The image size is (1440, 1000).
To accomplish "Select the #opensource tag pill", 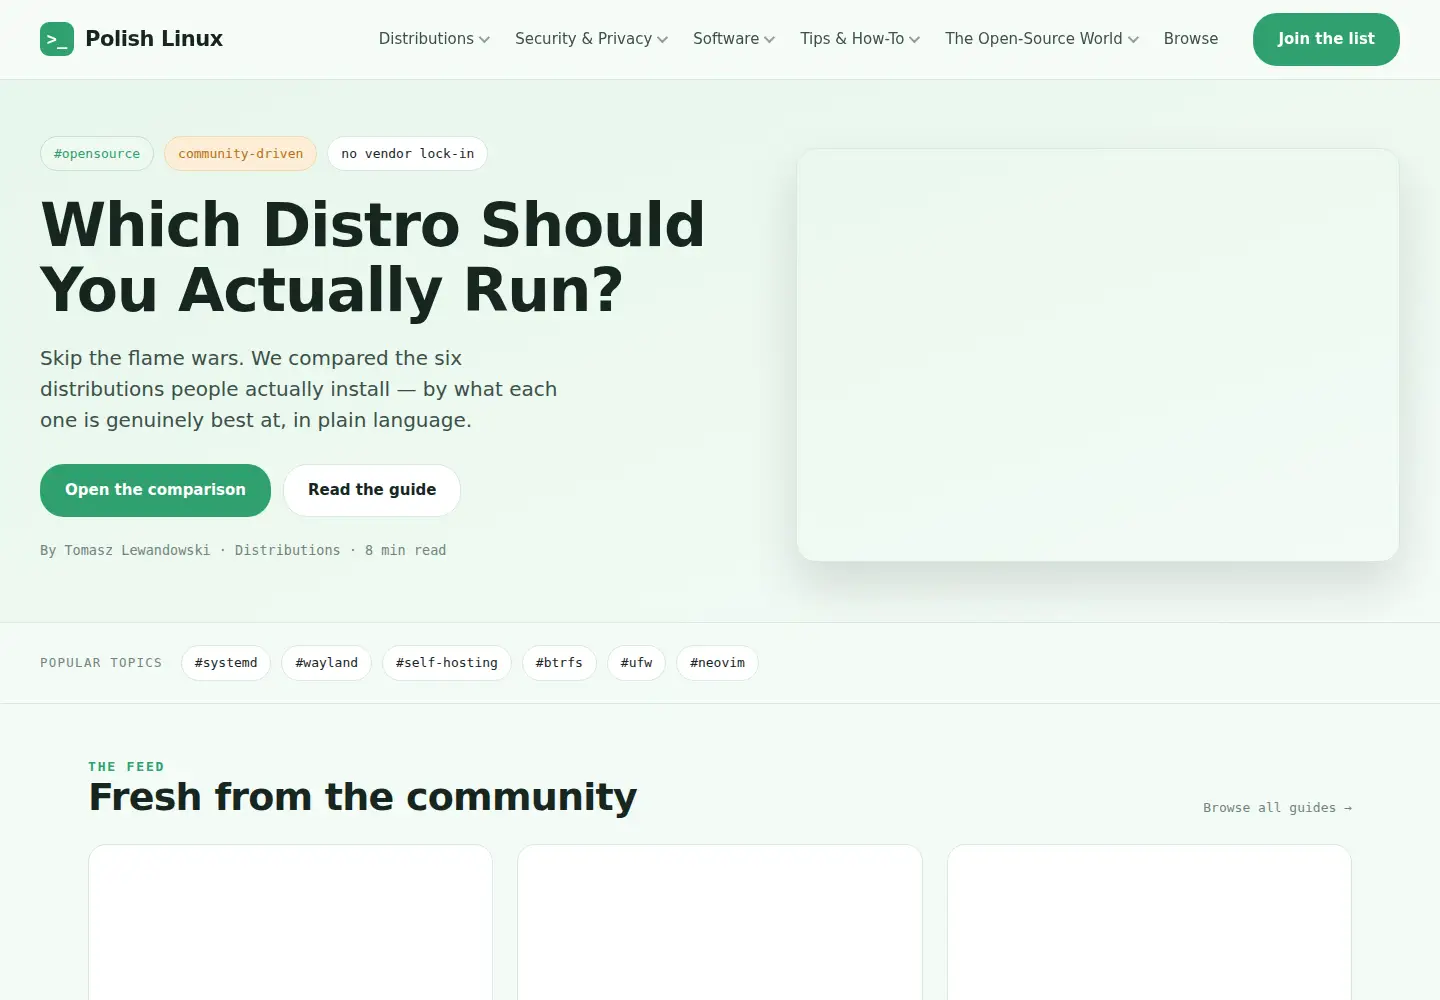I will coord(97,154).
